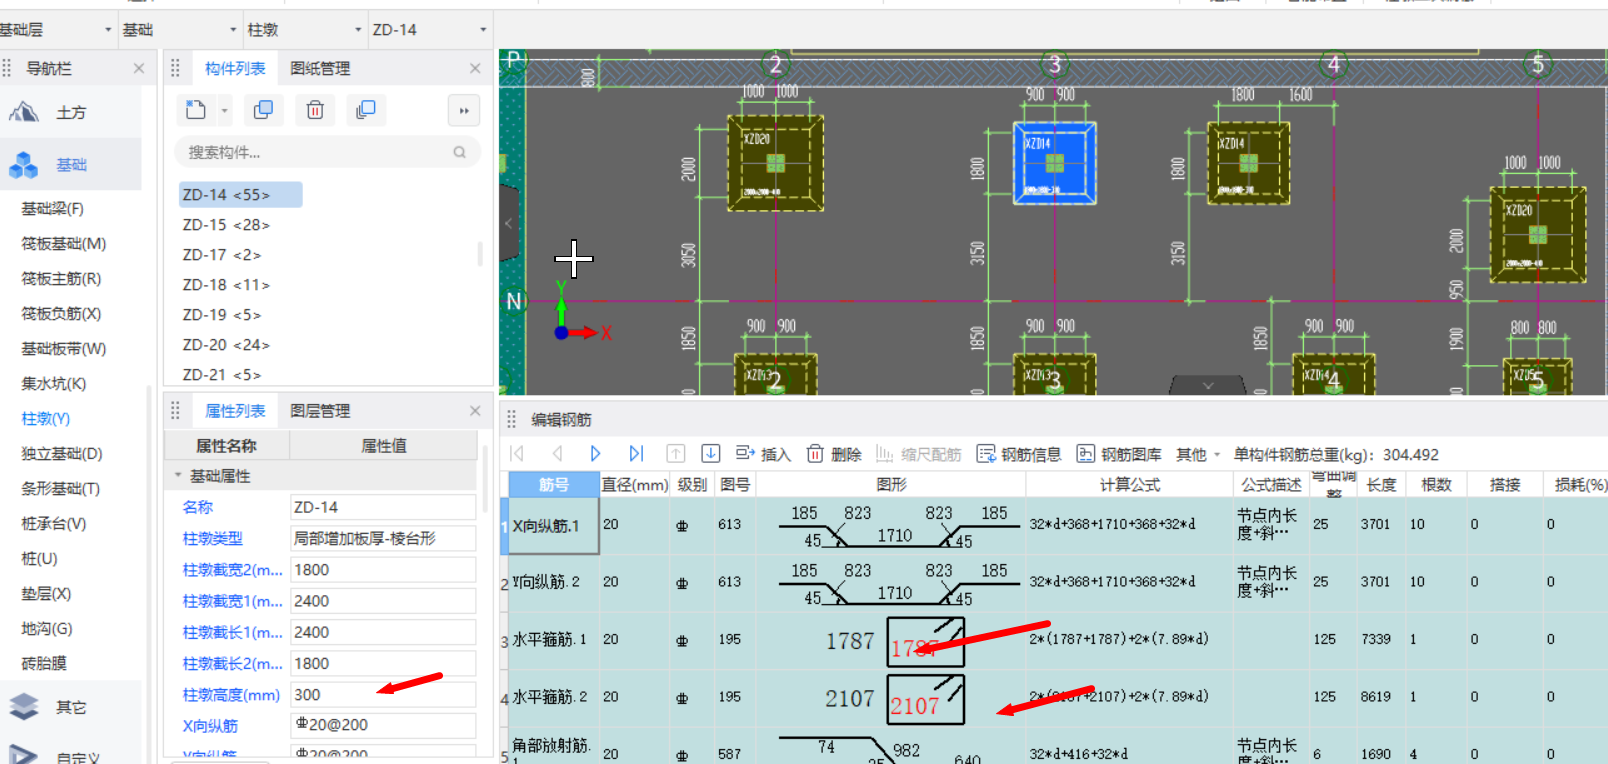Open the new component dropdown arrow
This screenshot has height=764, width=1608.
pyautogui.click(x=225, y=111)
